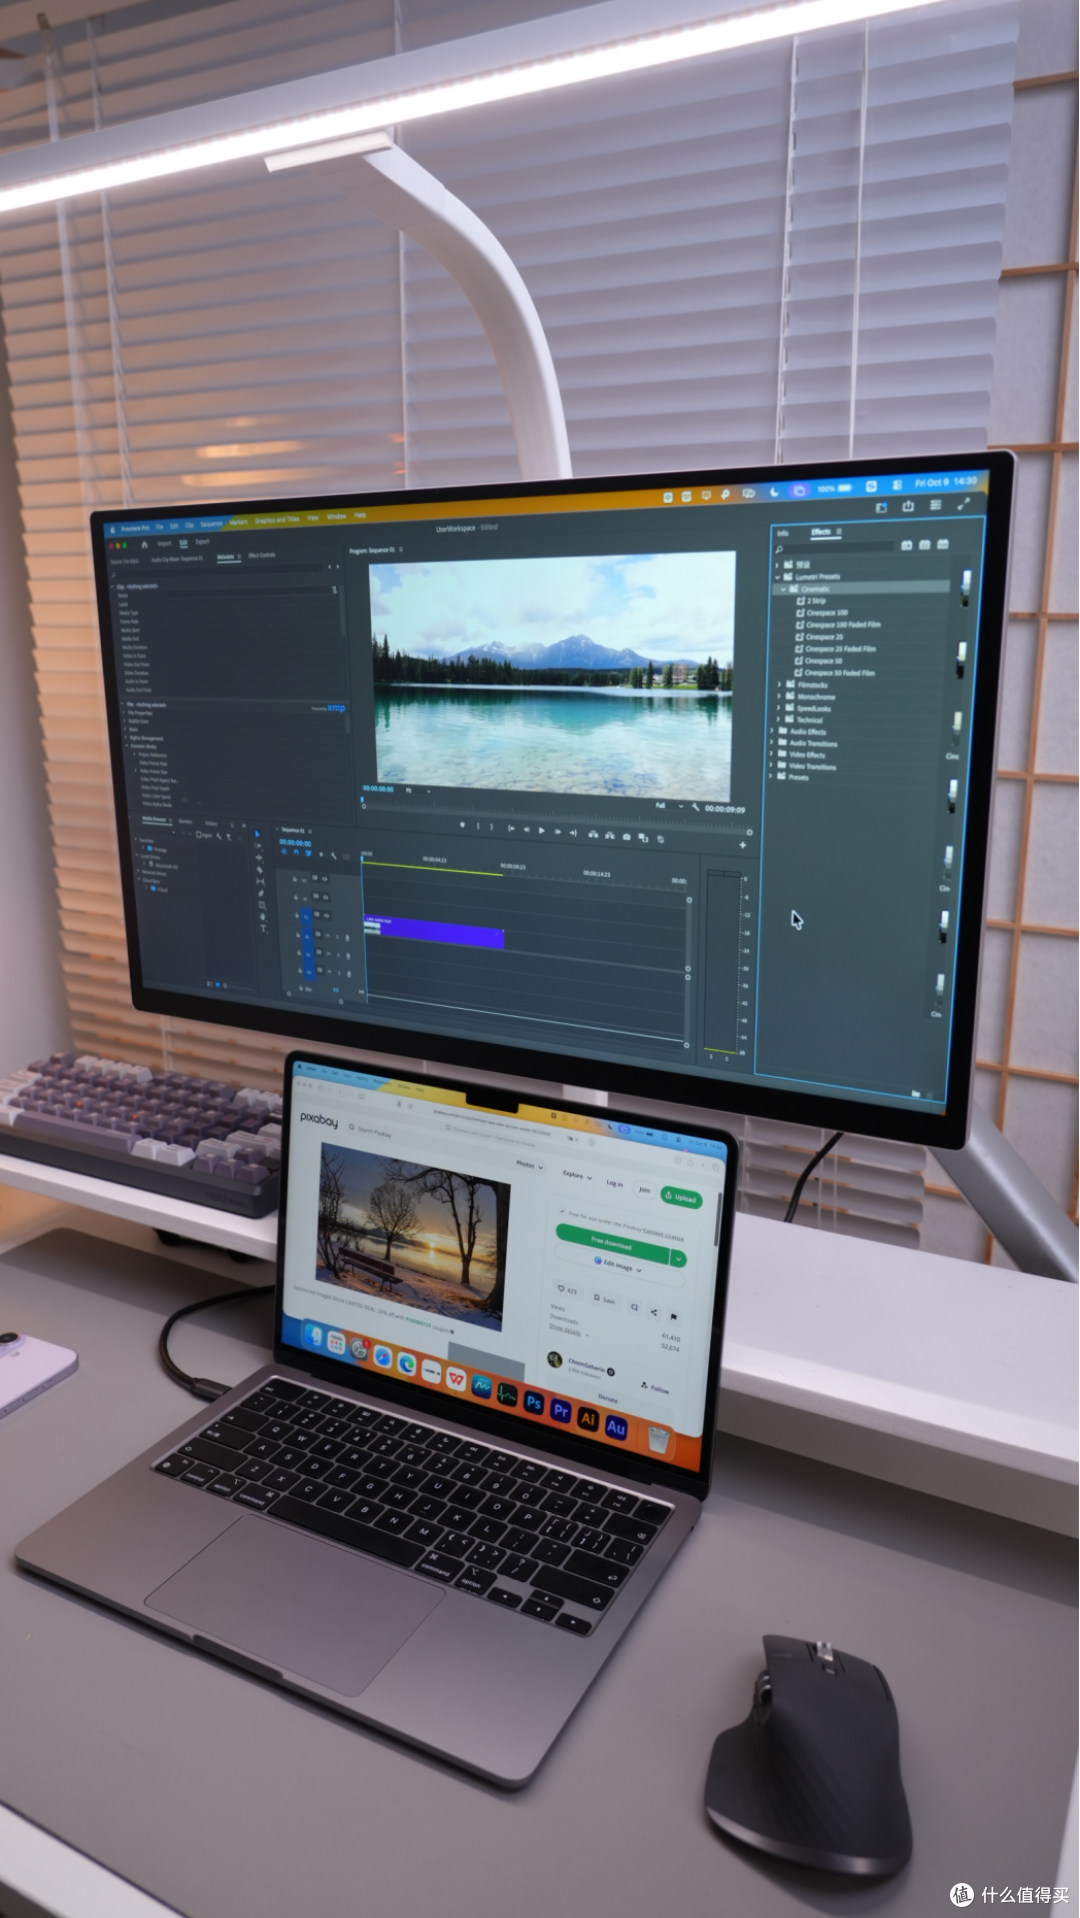This screenshot has width=1080, height=1918.
Task: Click the moon Focus icon in menu bar
Action: (773, 491)
